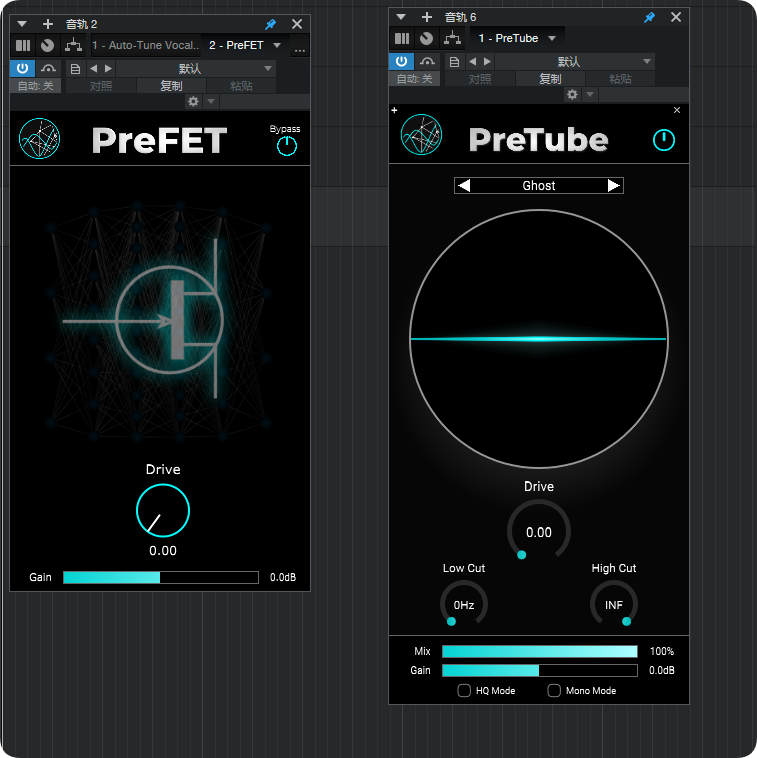Viewport: 757px width, 758px height.
Task: Open 音轨 2 window menu triangle
Action: pos(22,24)
